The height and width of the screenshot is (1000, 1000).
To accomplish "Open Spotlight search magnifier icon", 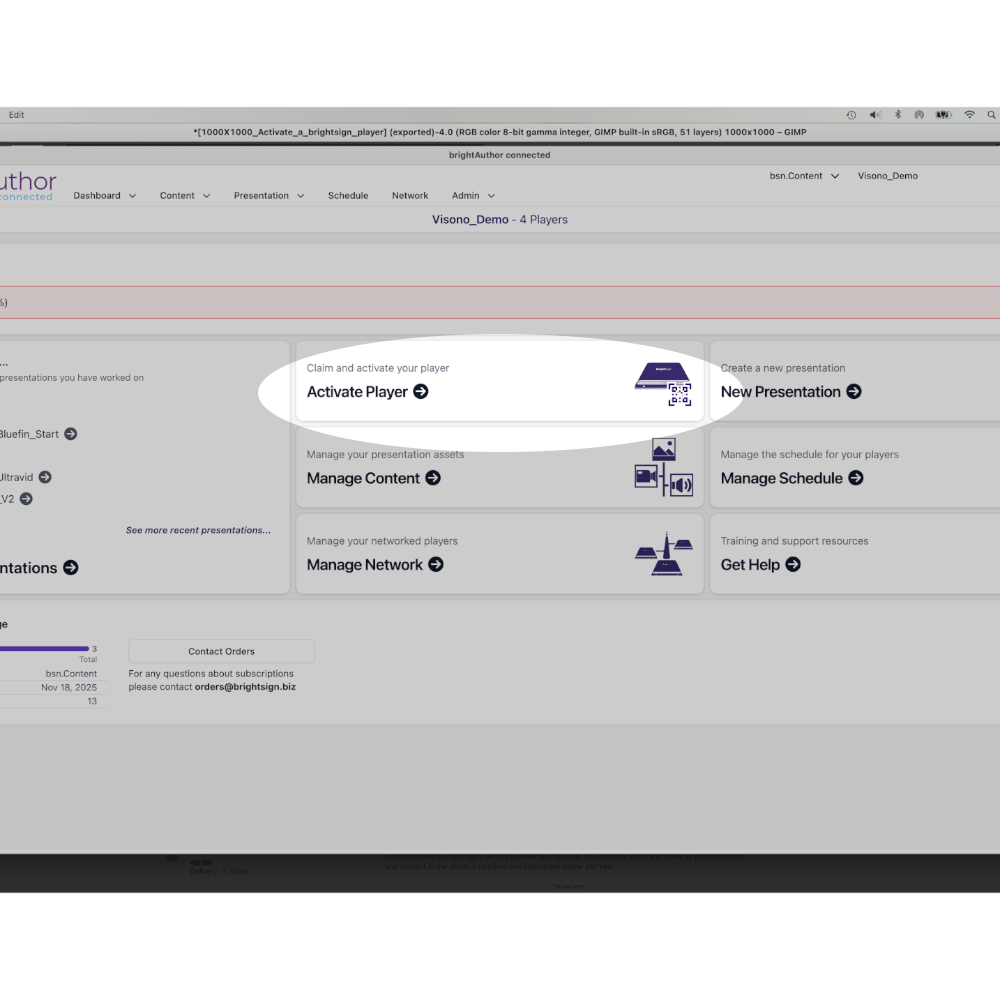I will (992, 115).
